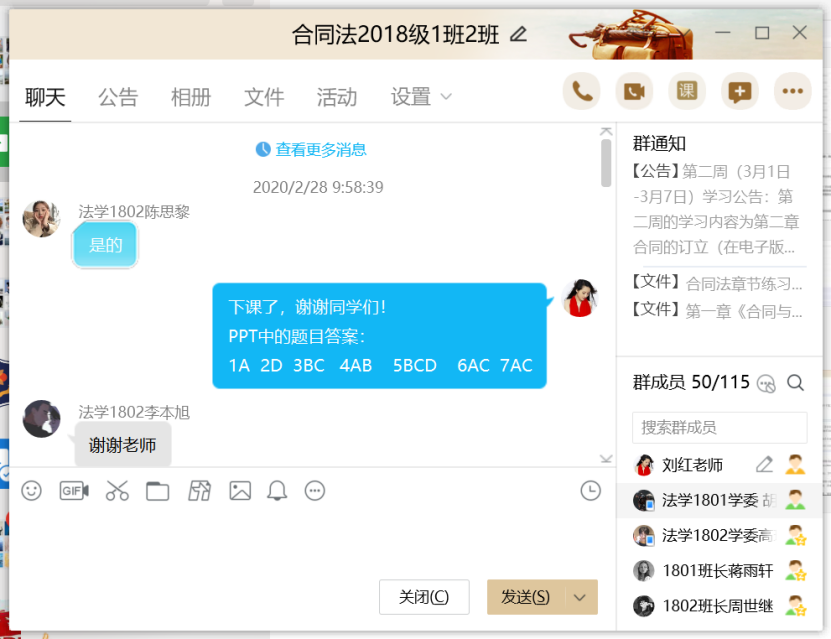Click sender name 法学1802李本旭

[x=134, y=412]
